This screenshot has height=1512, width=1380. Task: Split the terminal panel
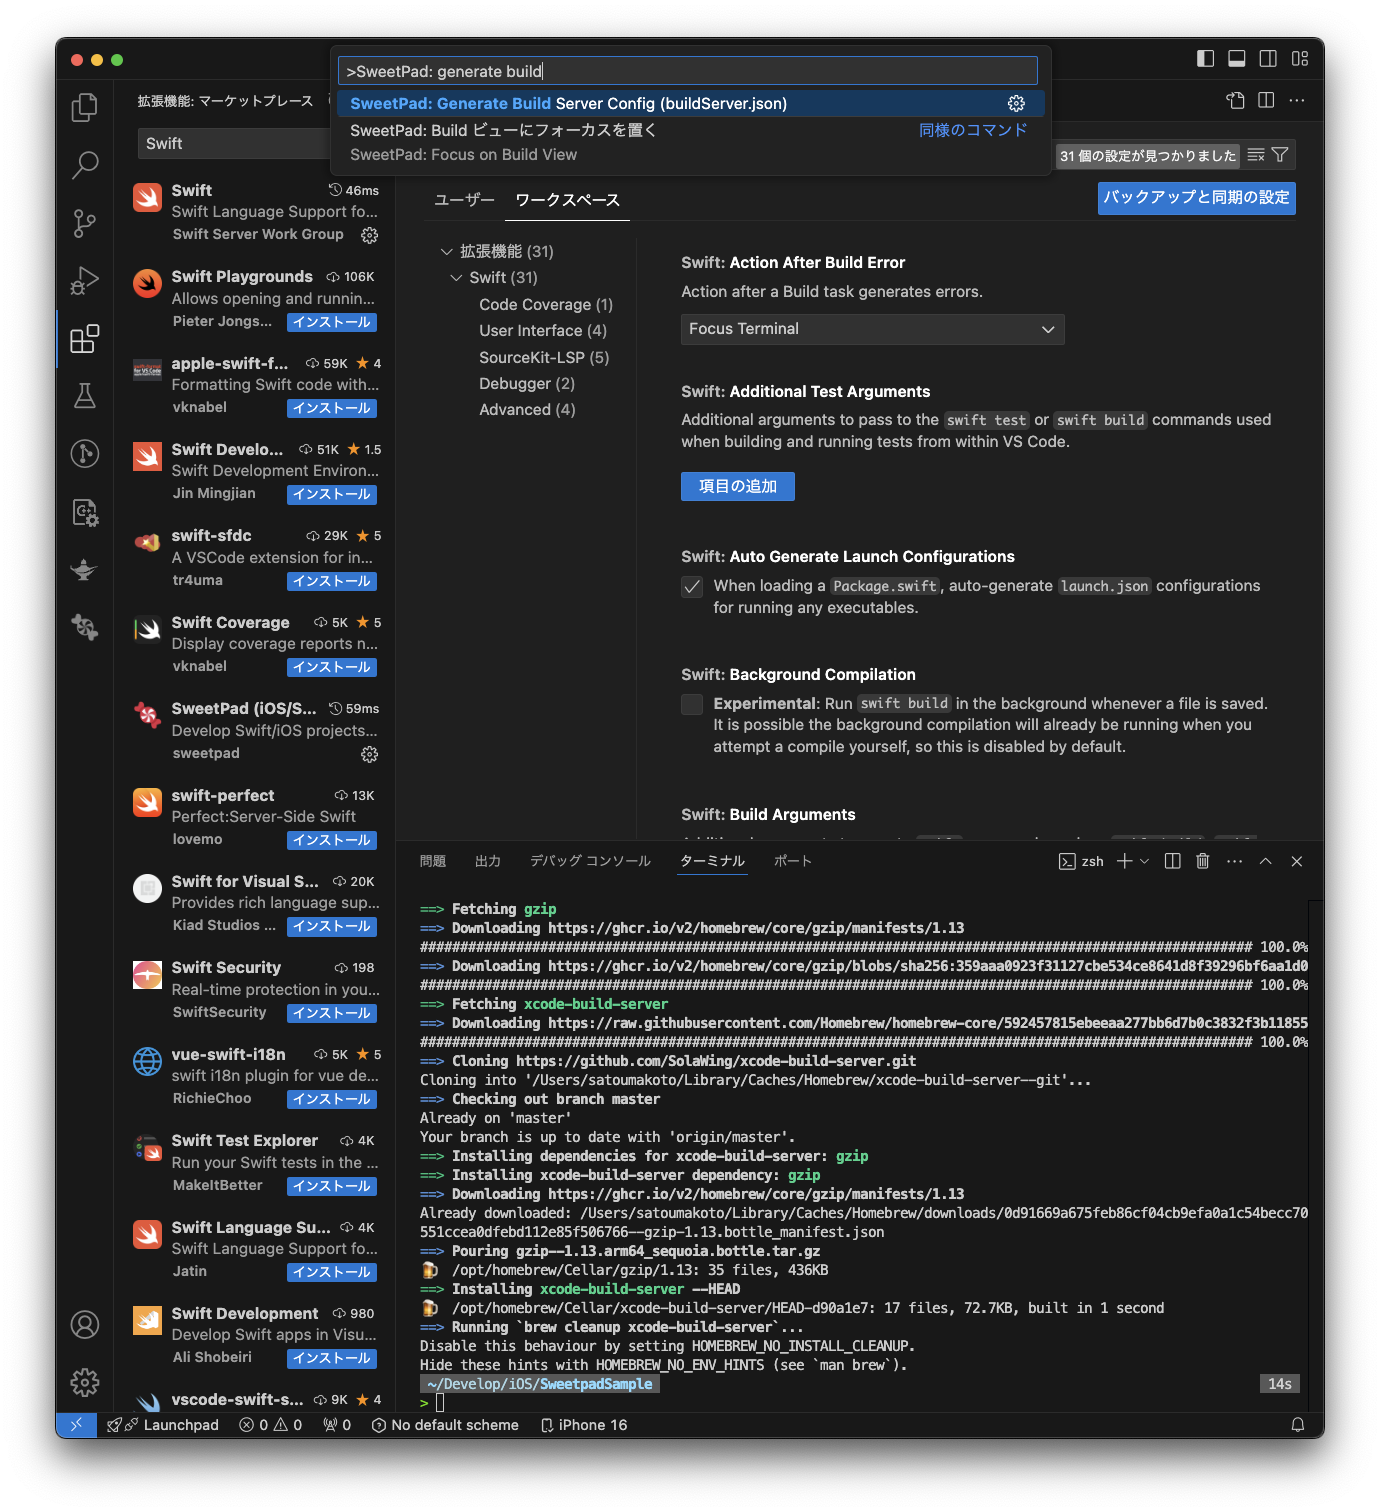(1173, 861)
